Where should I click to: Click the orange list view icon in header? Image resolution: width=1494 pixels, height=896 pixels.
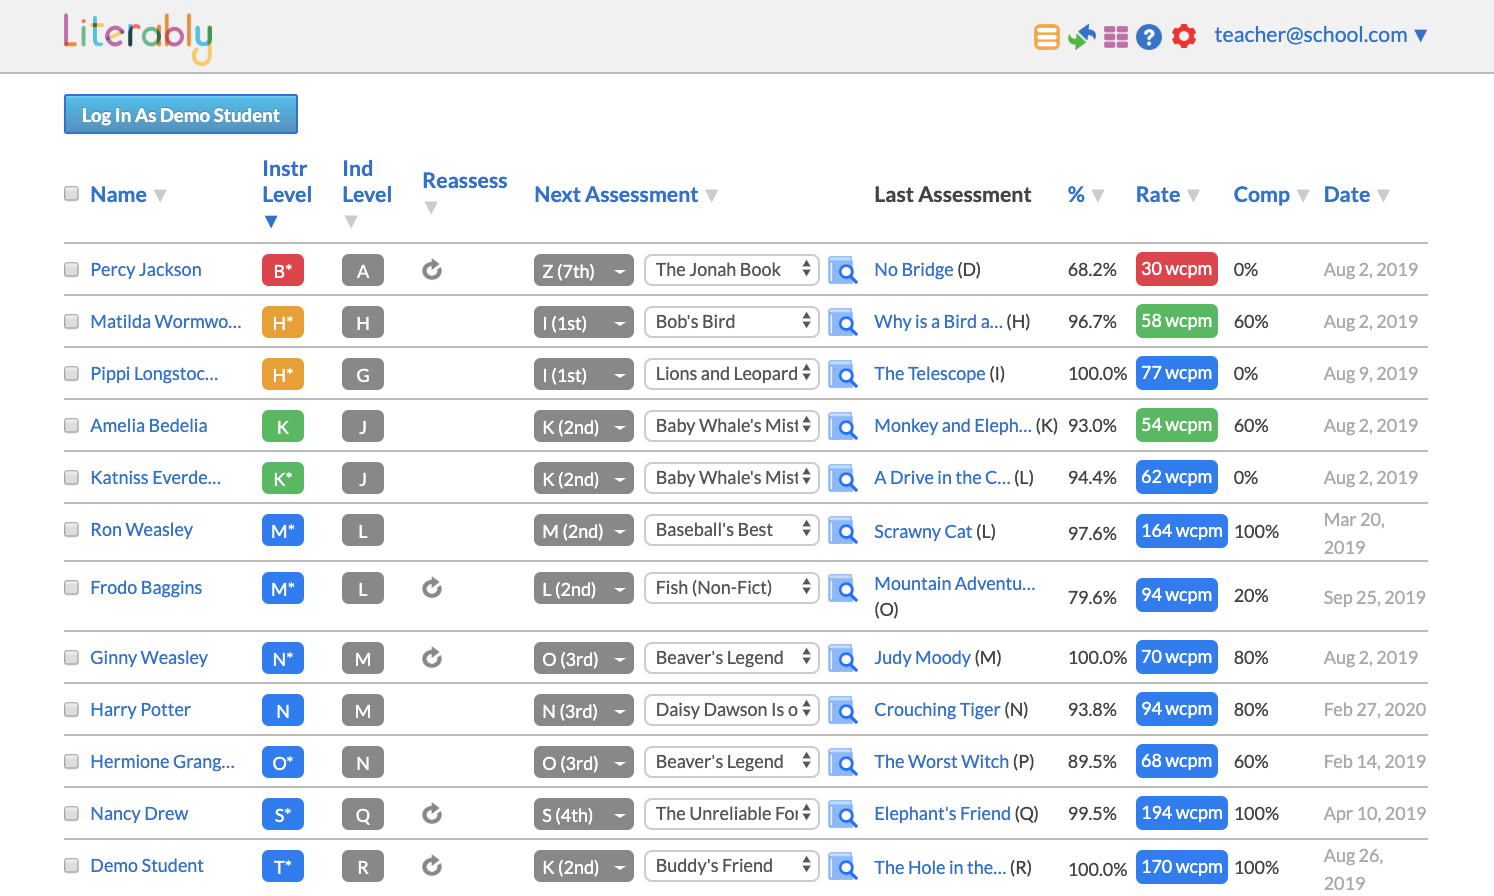pyautogui.click(x=1046, y=37)
